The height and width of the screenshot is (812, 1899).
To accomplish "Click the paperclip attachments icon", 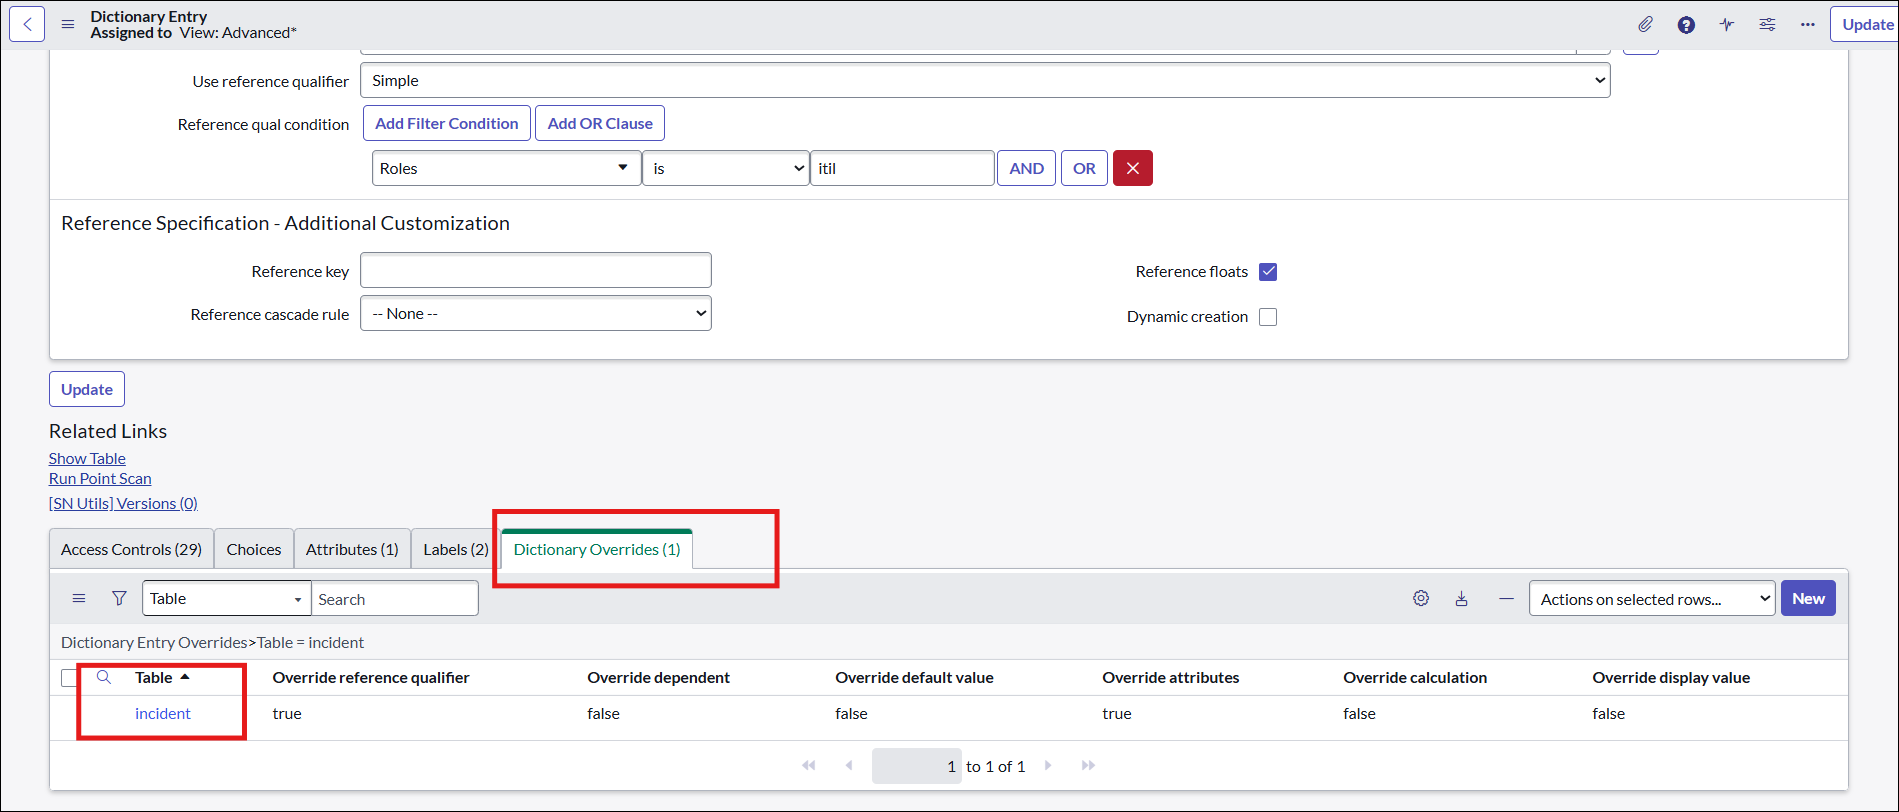I will (1645, 24).
